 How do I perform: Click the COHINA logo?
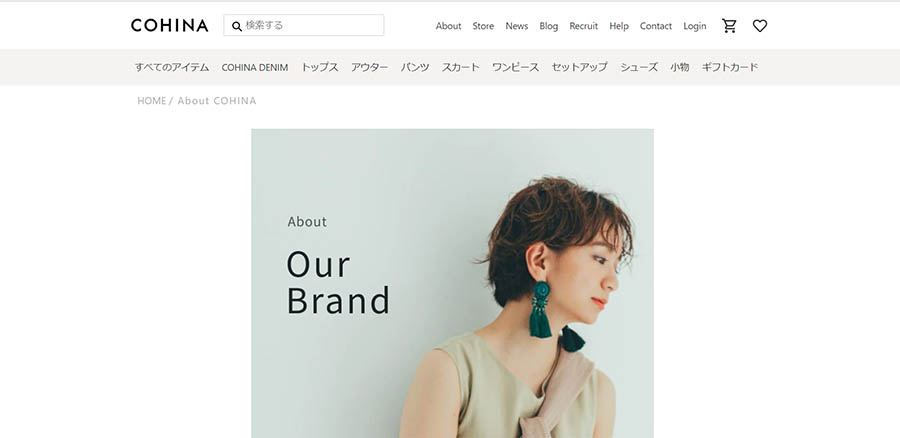[169, 25]
